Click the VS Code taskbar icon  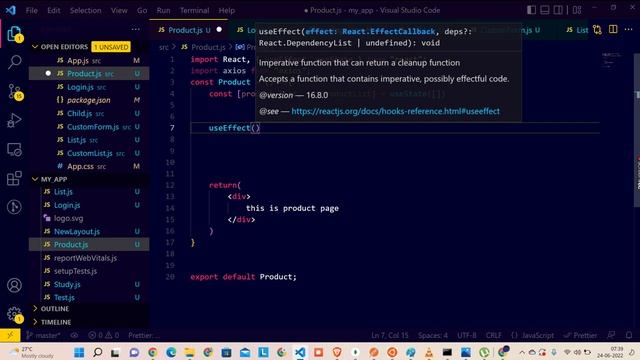click(x=300, y=352)
